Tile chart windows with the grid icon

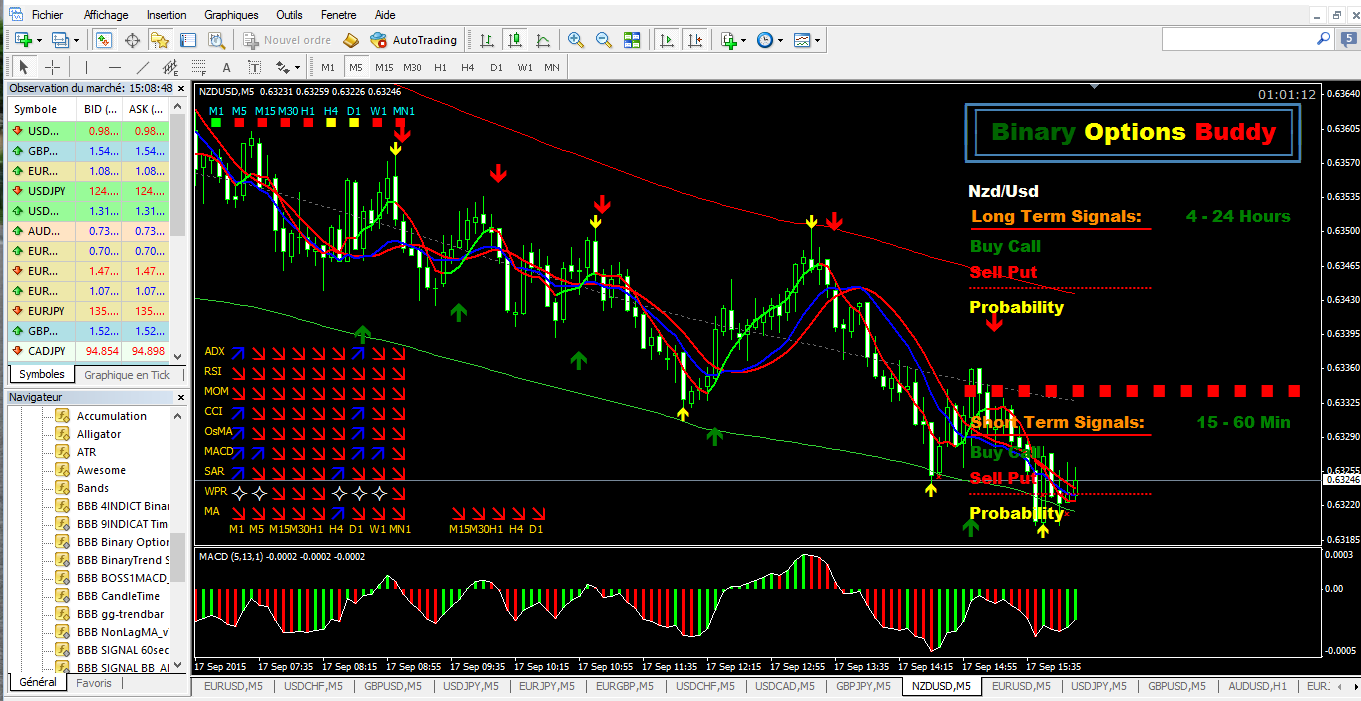tap(632, 40)
